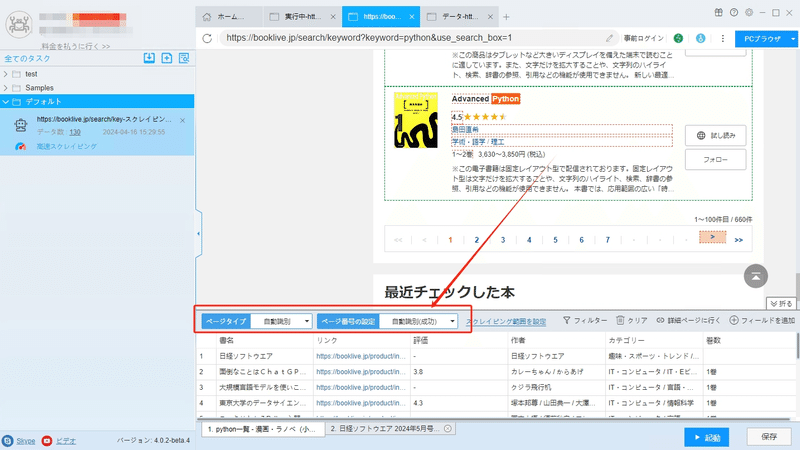The width and height of the screenshot is (800, 450).
Task: Click the フィルター filter button
Action: (x=585, y=320)
